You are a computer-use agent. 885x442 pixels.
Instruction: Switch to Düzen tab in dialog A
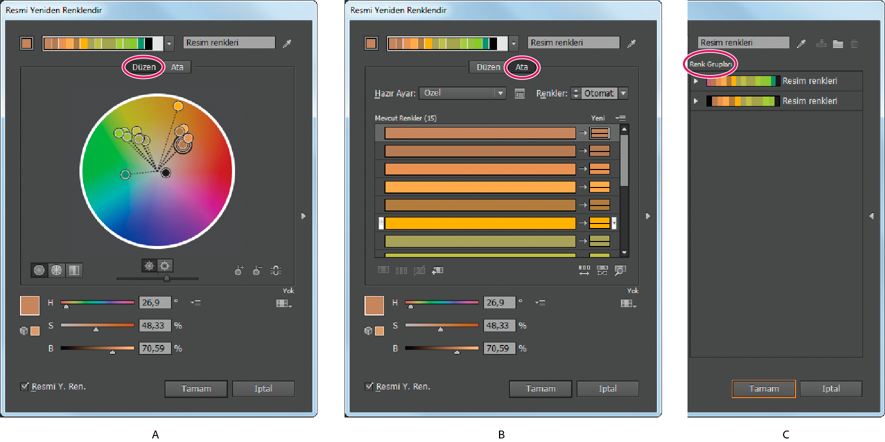coord(144,67)
